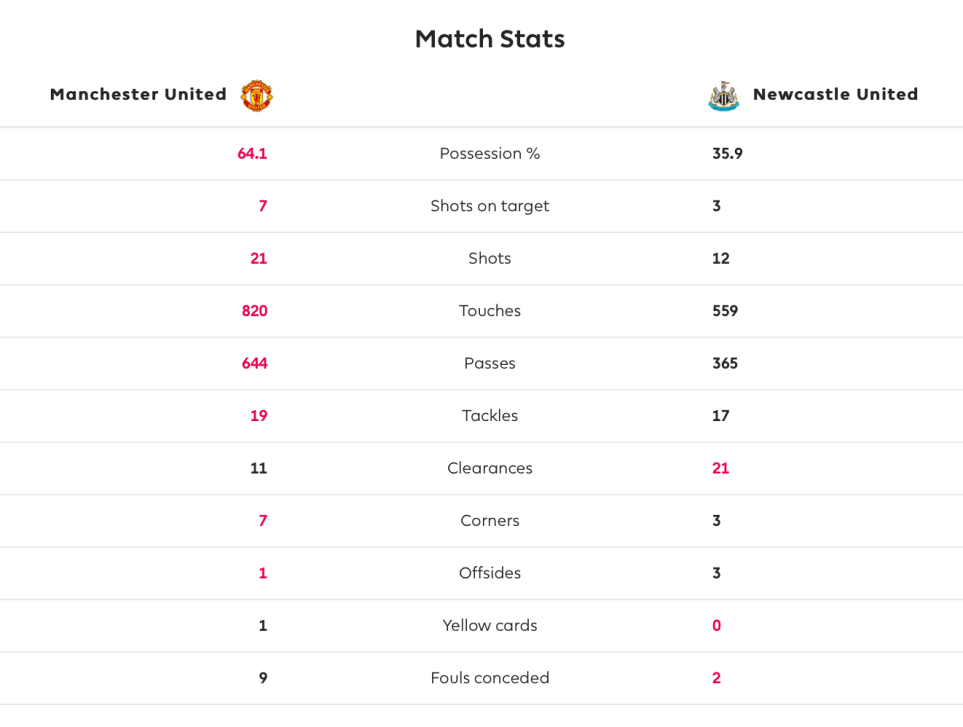Viewport: 963px width, 727px height.
Task: Click the Match Stats heading
Action: (490, 39)
